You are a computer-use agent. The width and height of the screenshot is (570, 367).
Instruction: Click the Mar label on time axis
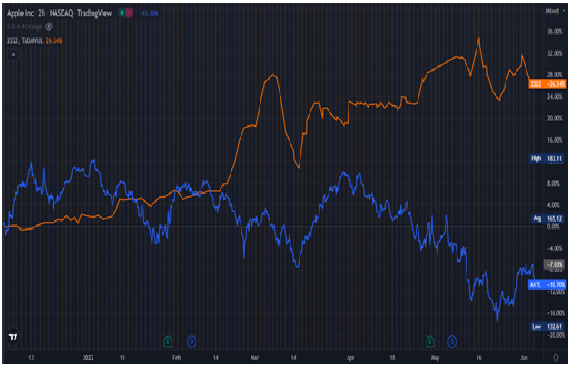254,358
